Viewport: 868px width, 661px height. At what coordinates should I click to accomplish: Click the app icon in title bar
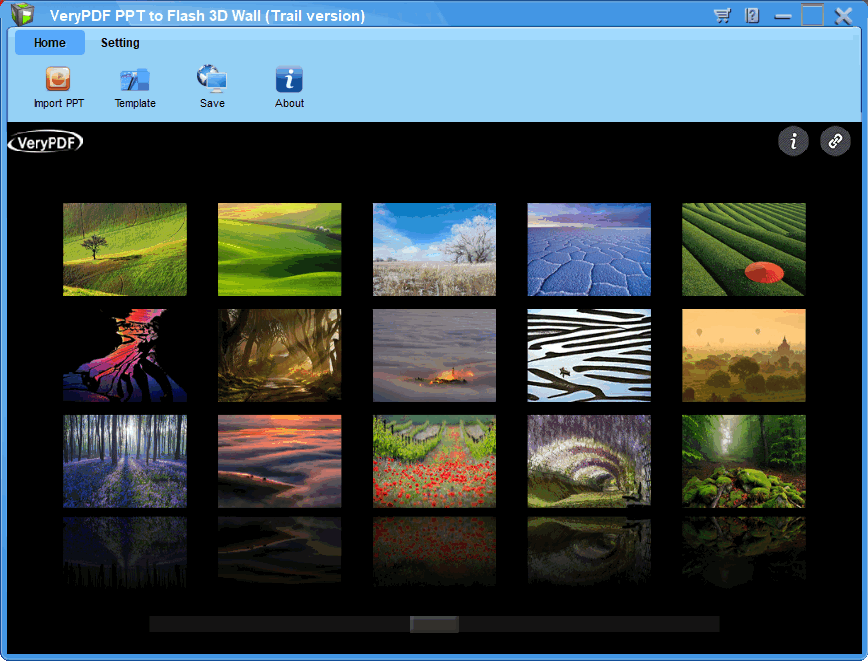point(23,14)
